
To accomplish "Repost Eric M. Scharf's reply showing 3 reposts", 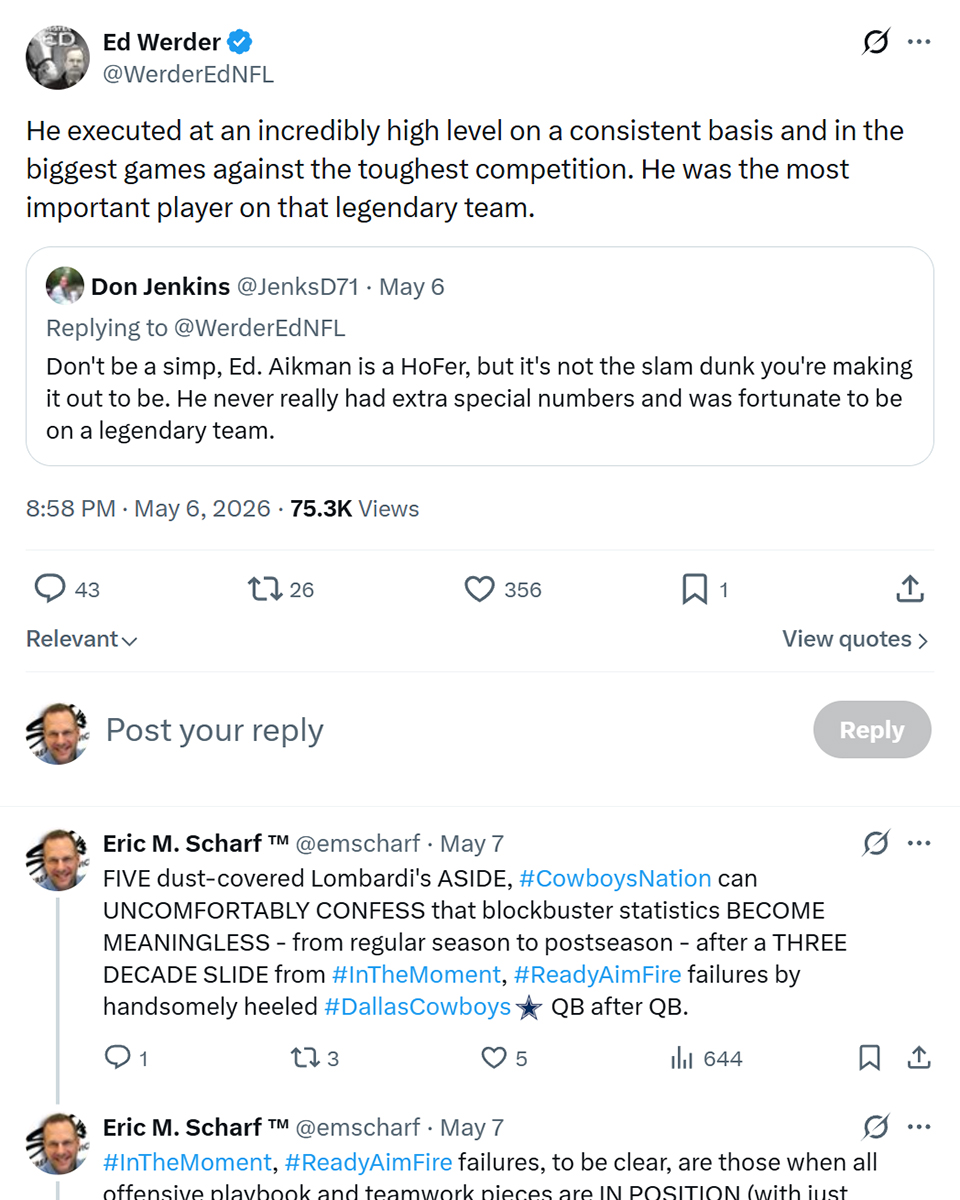I will point(313,1058).
